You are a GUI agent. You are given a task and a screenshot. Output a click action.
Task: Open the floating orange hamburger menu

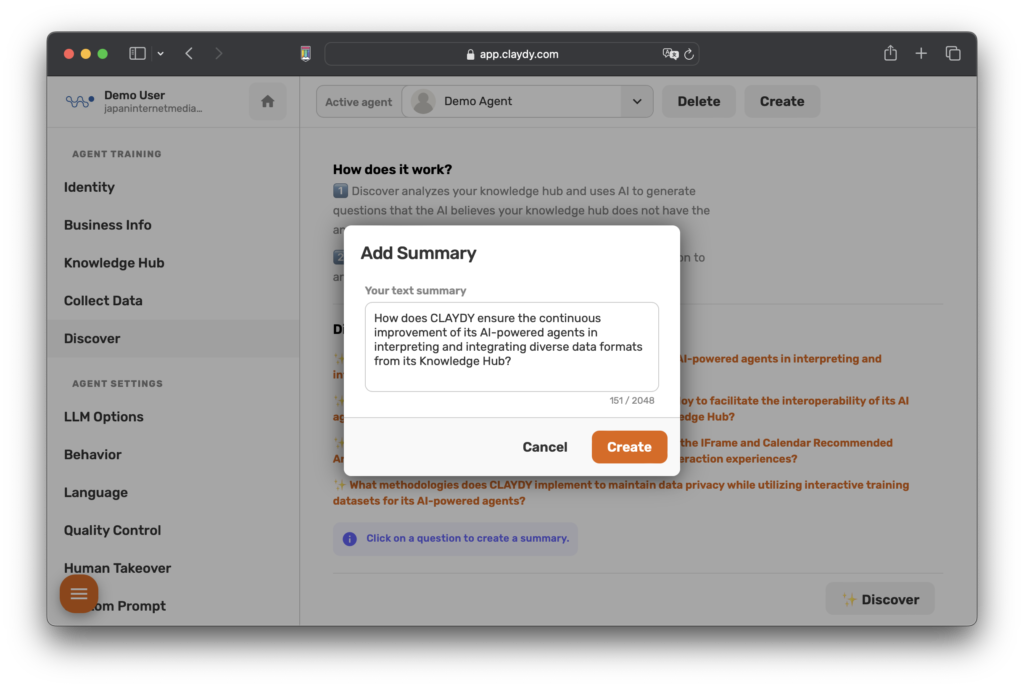coord(79,594)
